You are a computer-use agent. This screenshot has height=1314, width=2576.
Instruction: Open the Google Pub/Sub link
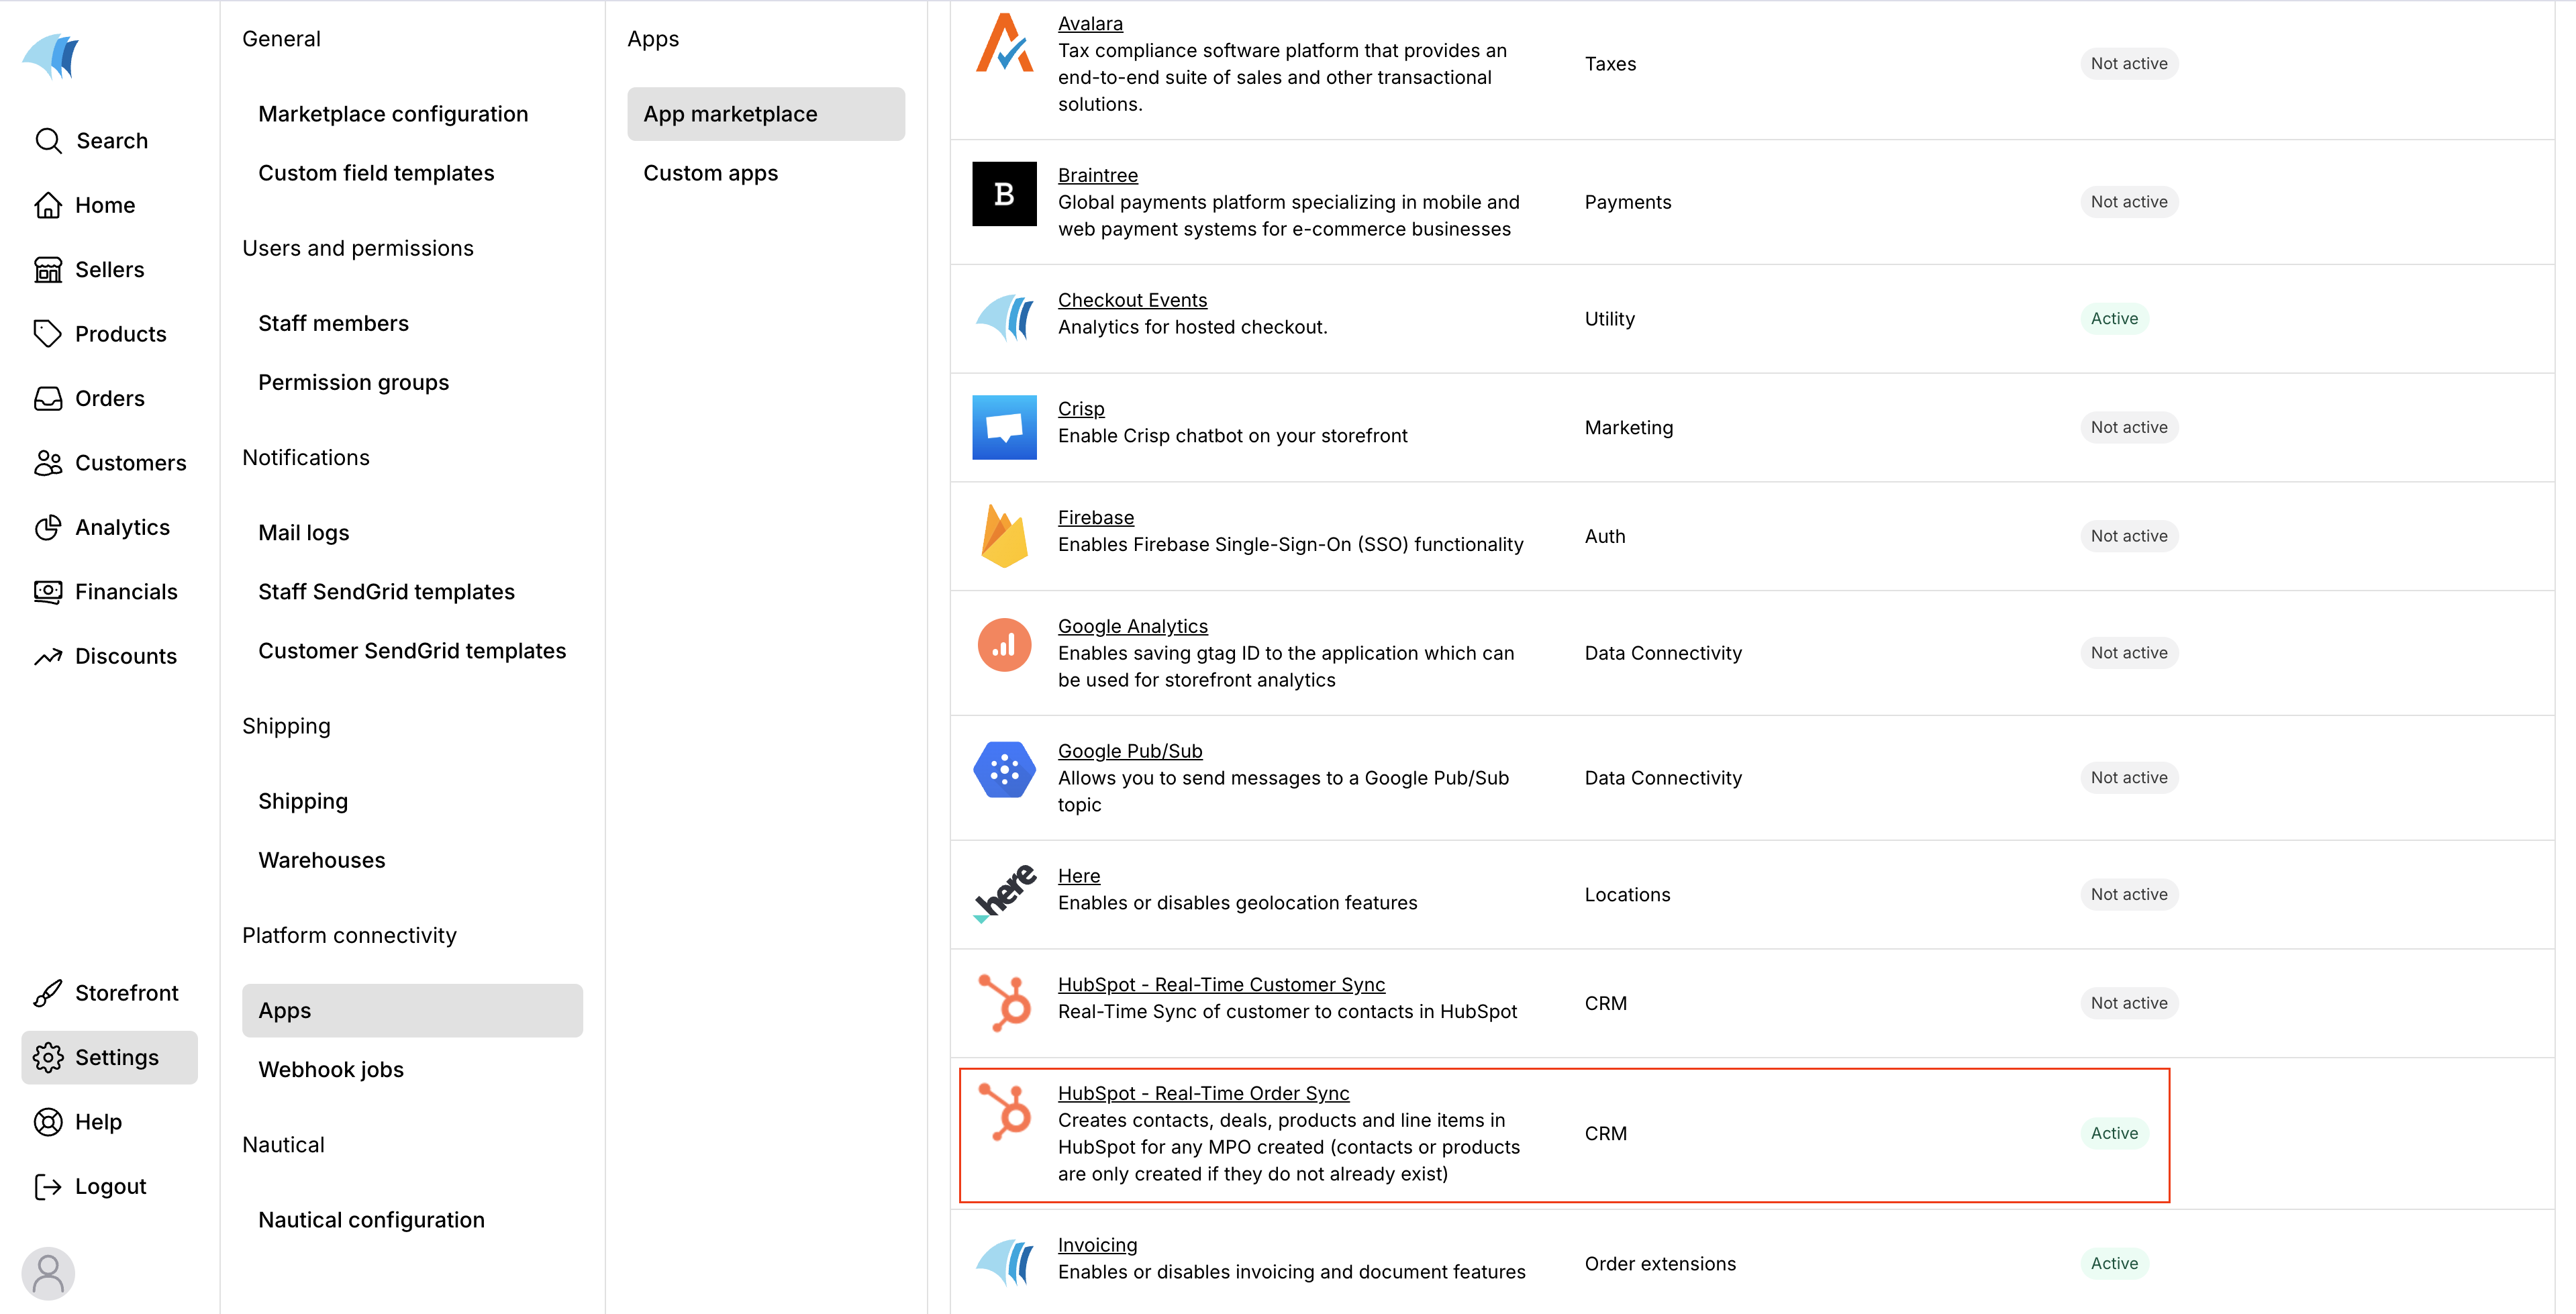tap(1130, 751)
